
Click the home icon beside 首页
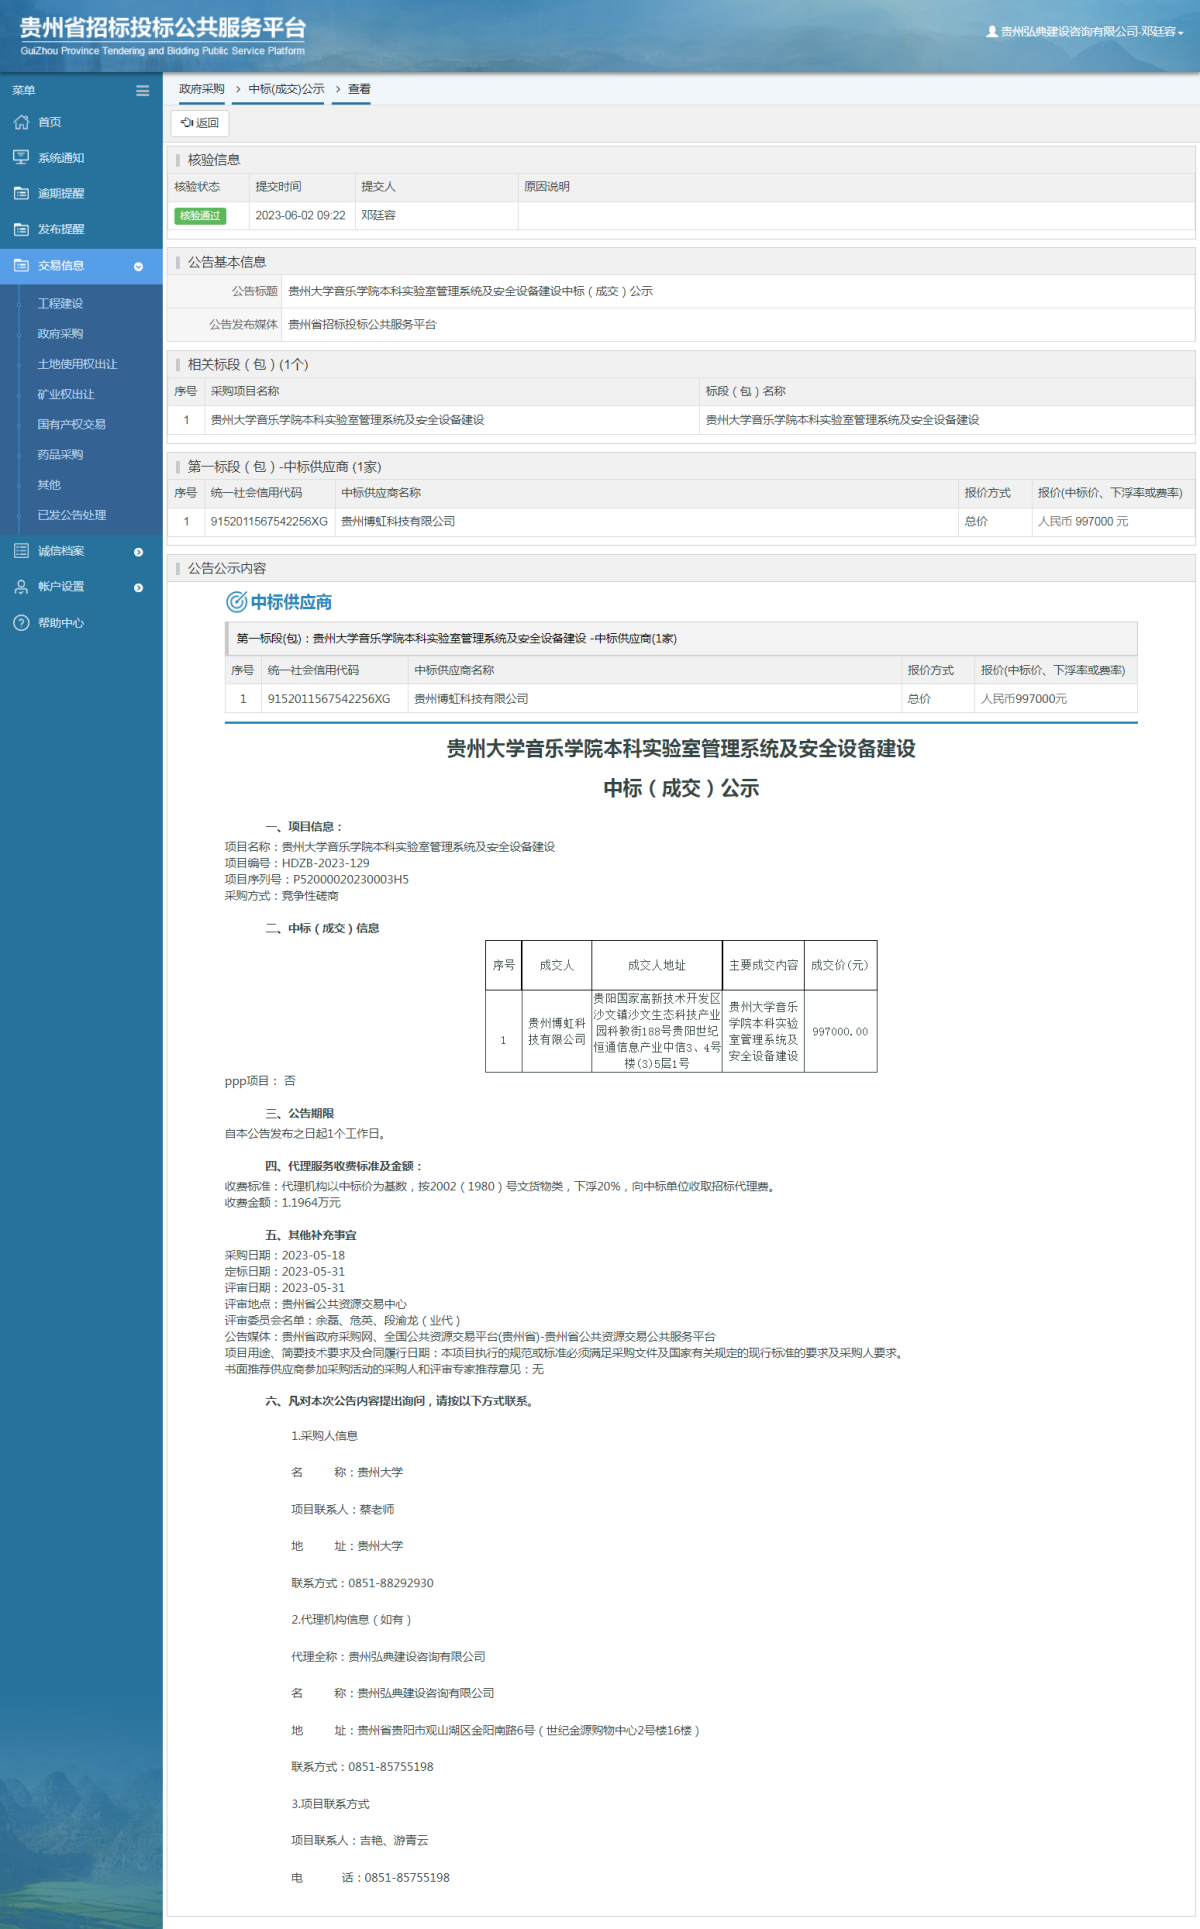click(x=21, y=122)
